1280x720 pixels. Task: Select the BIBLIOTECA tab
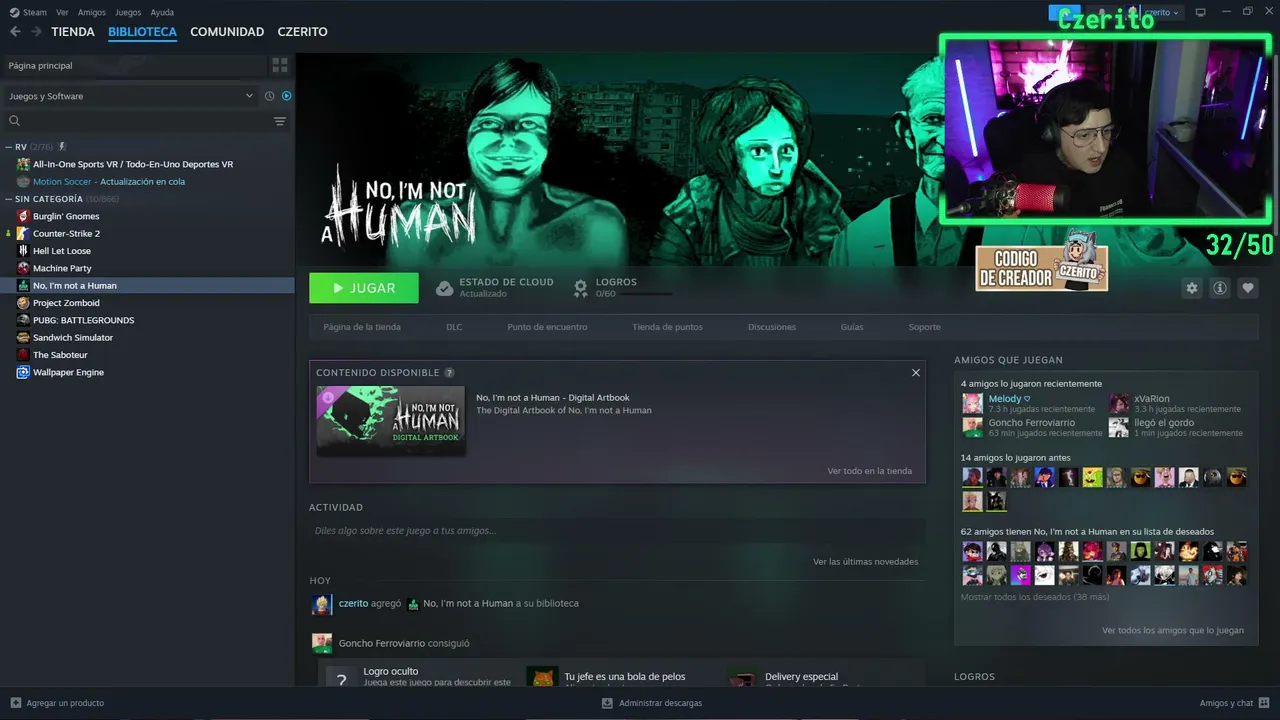click(142, 32)
